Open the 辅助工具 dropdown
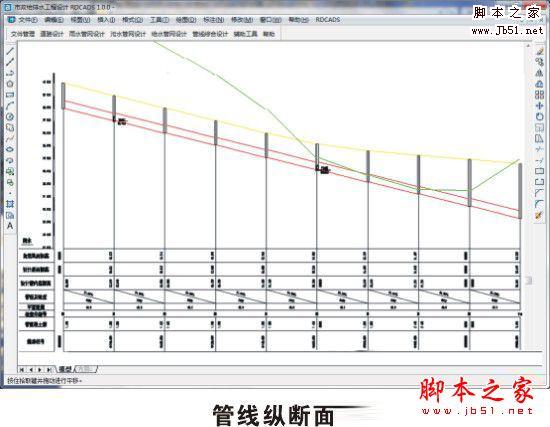 click(246, 34)
